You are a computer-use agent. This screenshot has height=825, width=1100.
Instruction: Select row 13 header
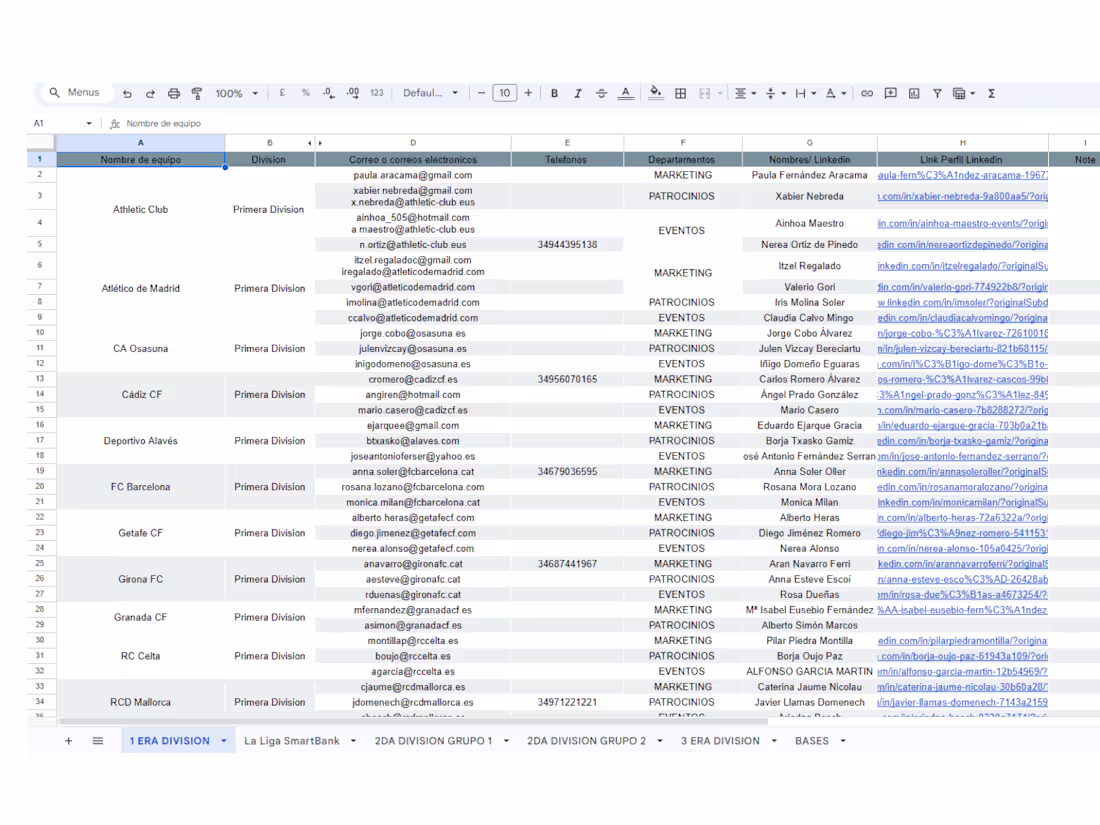[x=40, y=379]
